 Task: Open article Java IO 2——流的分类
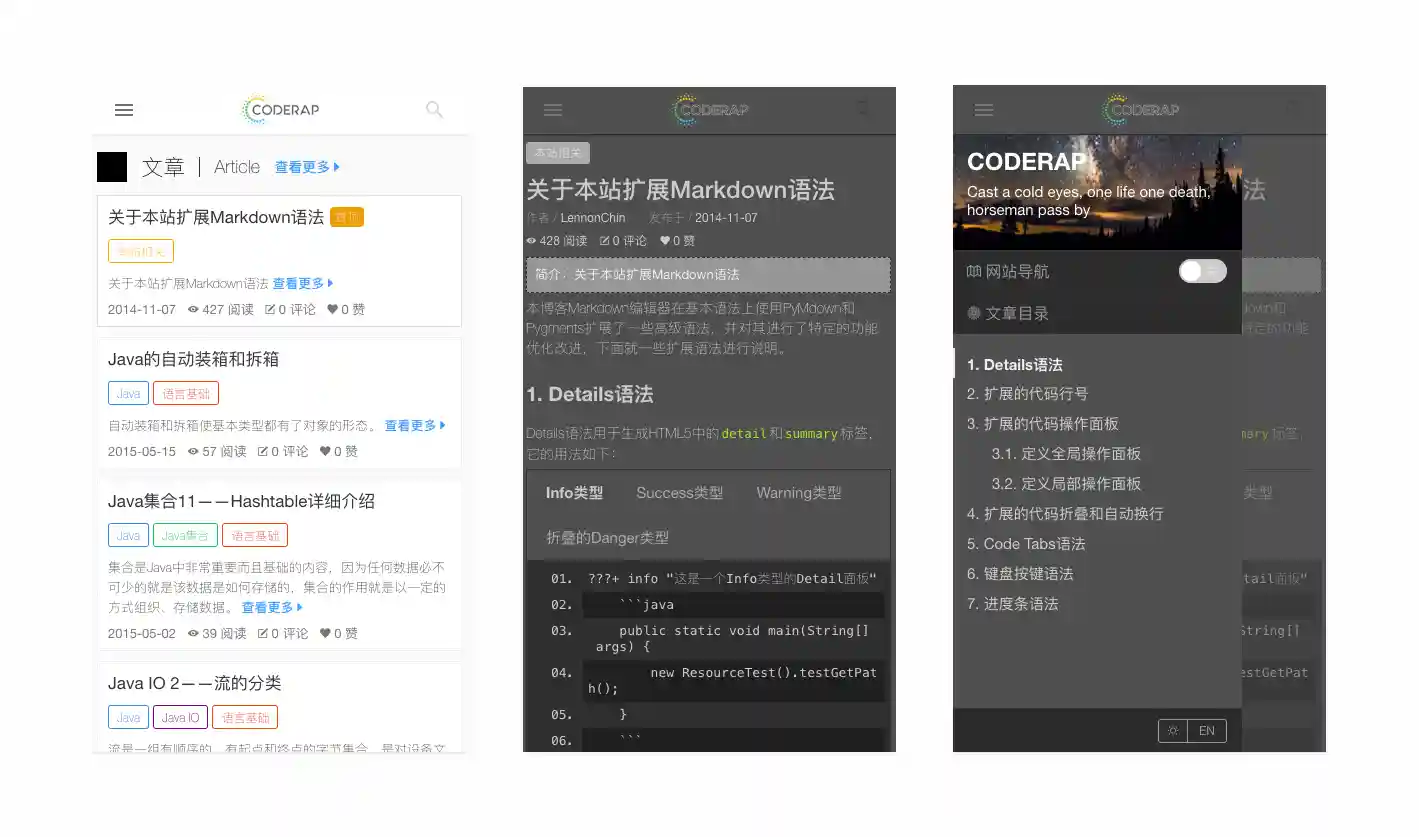195,683
